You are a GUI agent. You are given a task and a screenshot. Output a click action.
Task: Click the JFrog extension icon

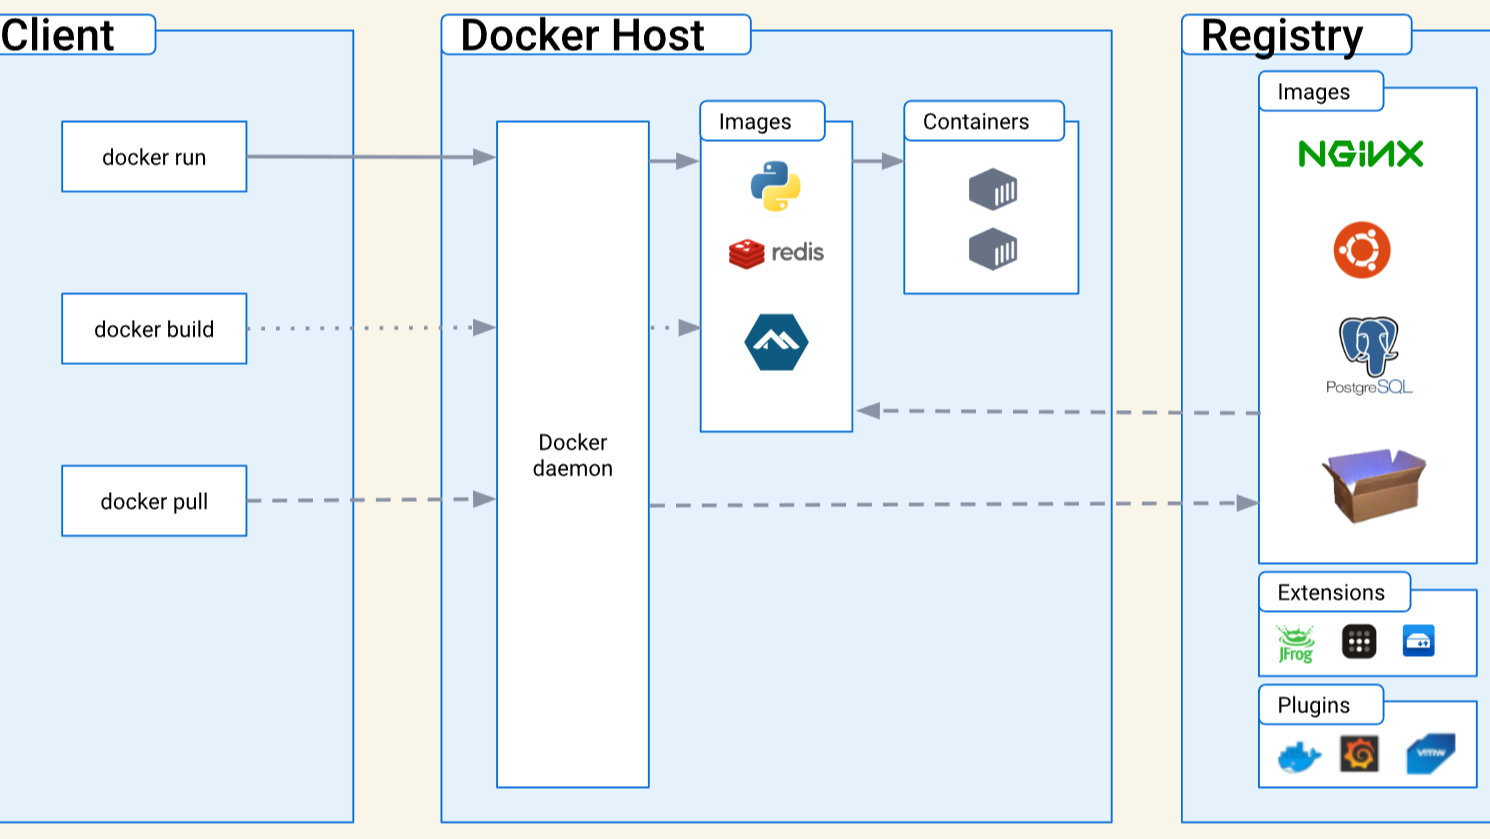pyautogui.click(x=1294, y=643)
